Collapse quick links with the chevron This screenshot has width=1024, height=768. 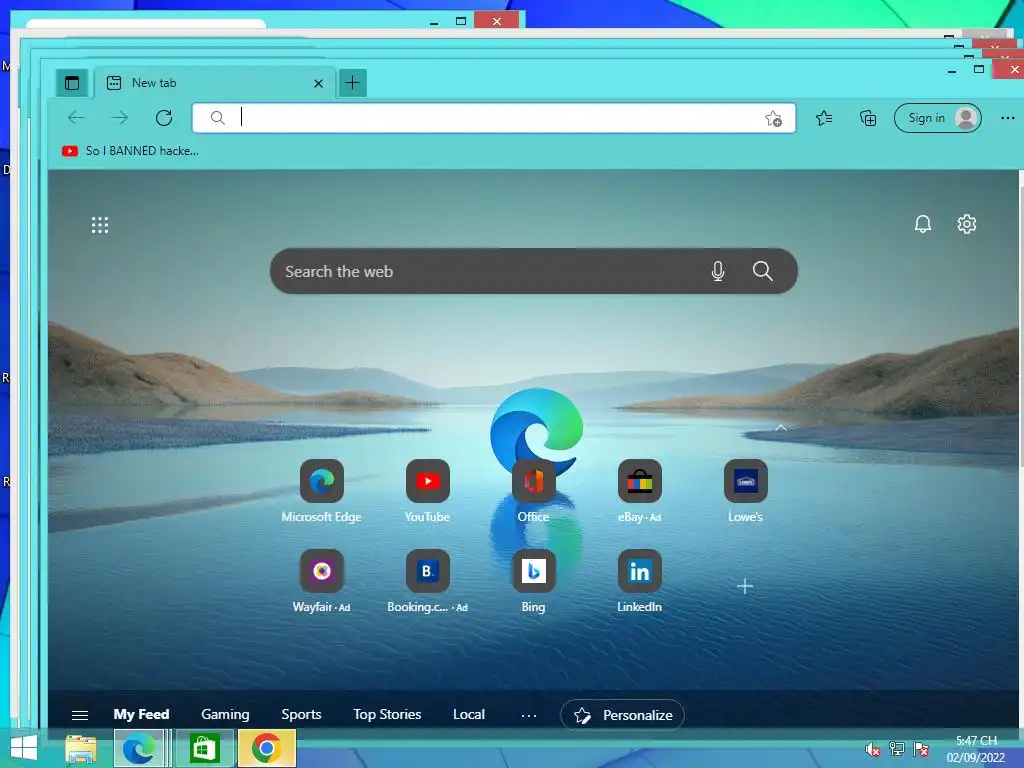pyautogui.click(x=781, y=428)
